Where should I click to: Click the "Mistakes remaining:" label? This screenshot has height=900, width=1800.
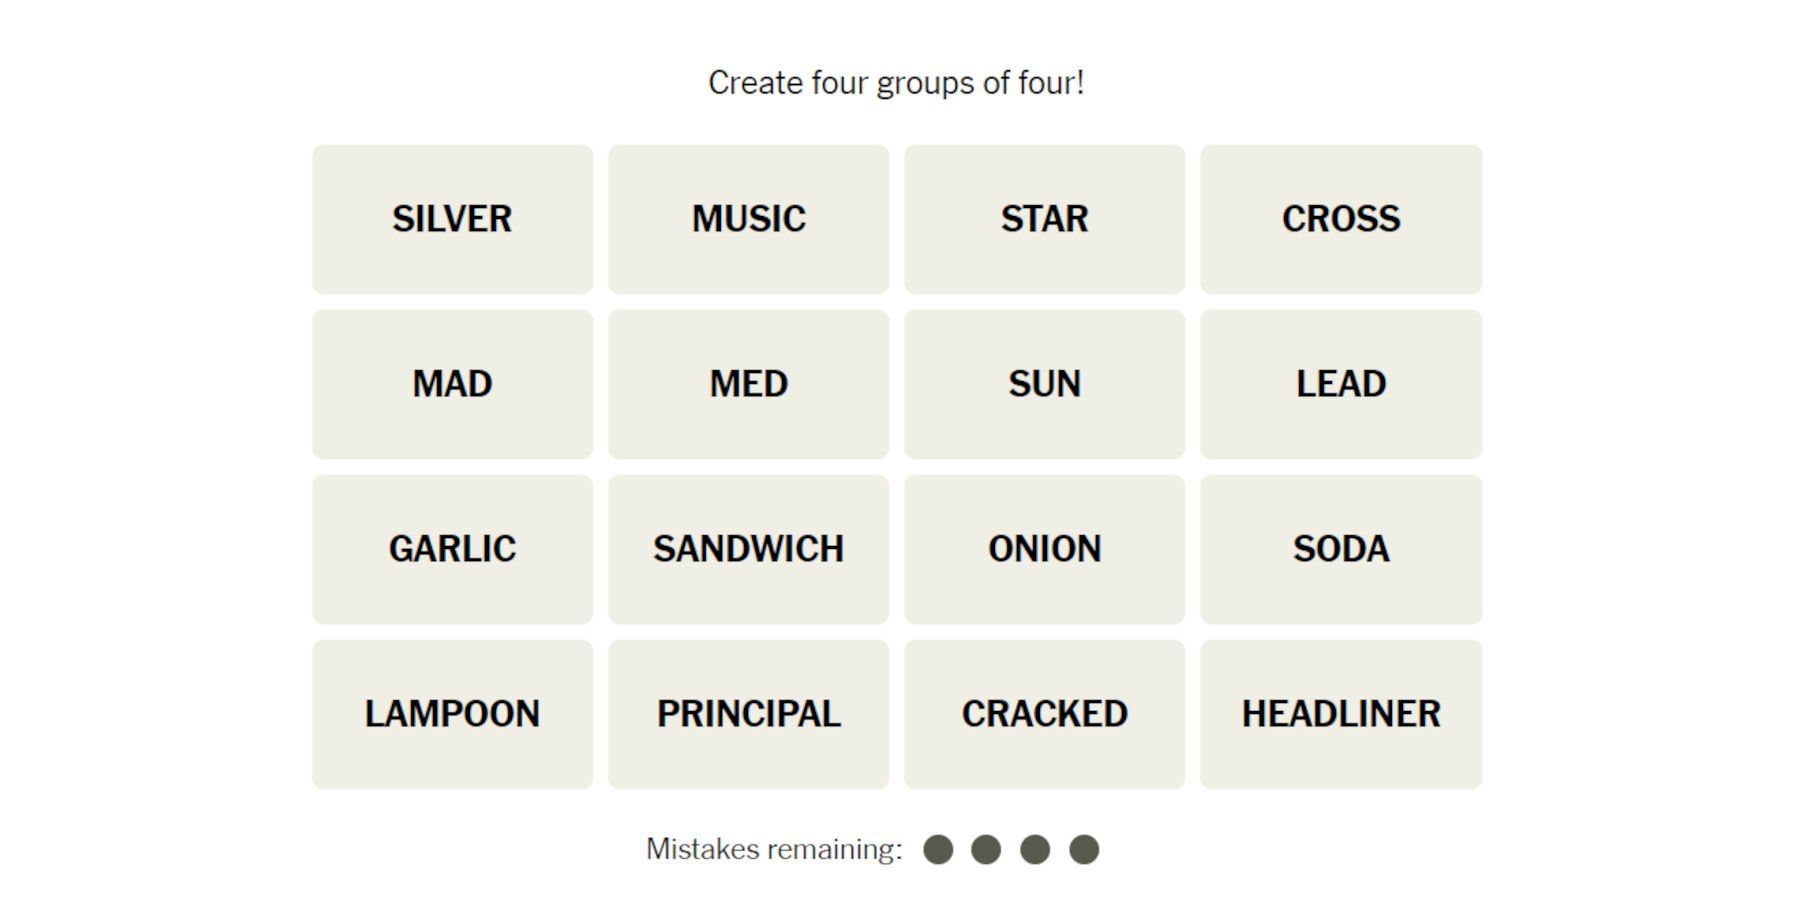pyautogui.click(x=774, y=850)
